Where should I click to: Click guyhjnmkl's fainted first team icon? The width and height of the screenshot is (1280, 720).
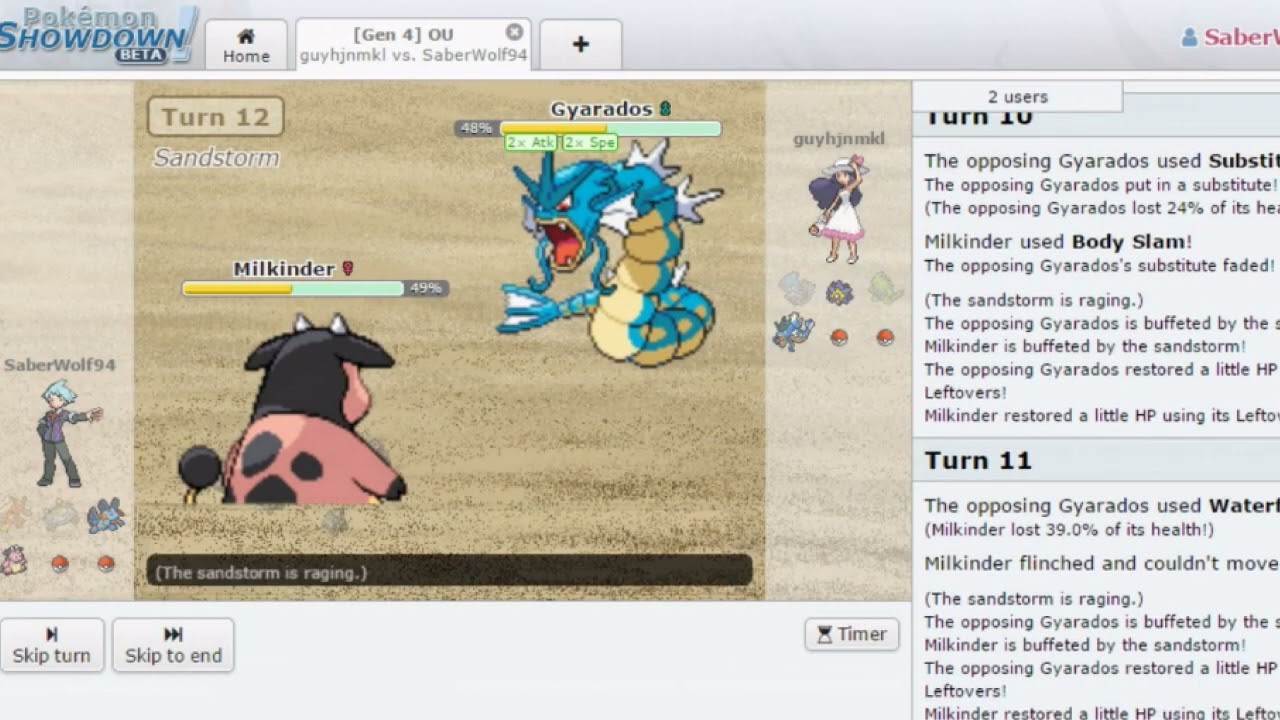[x=796, y=290]
